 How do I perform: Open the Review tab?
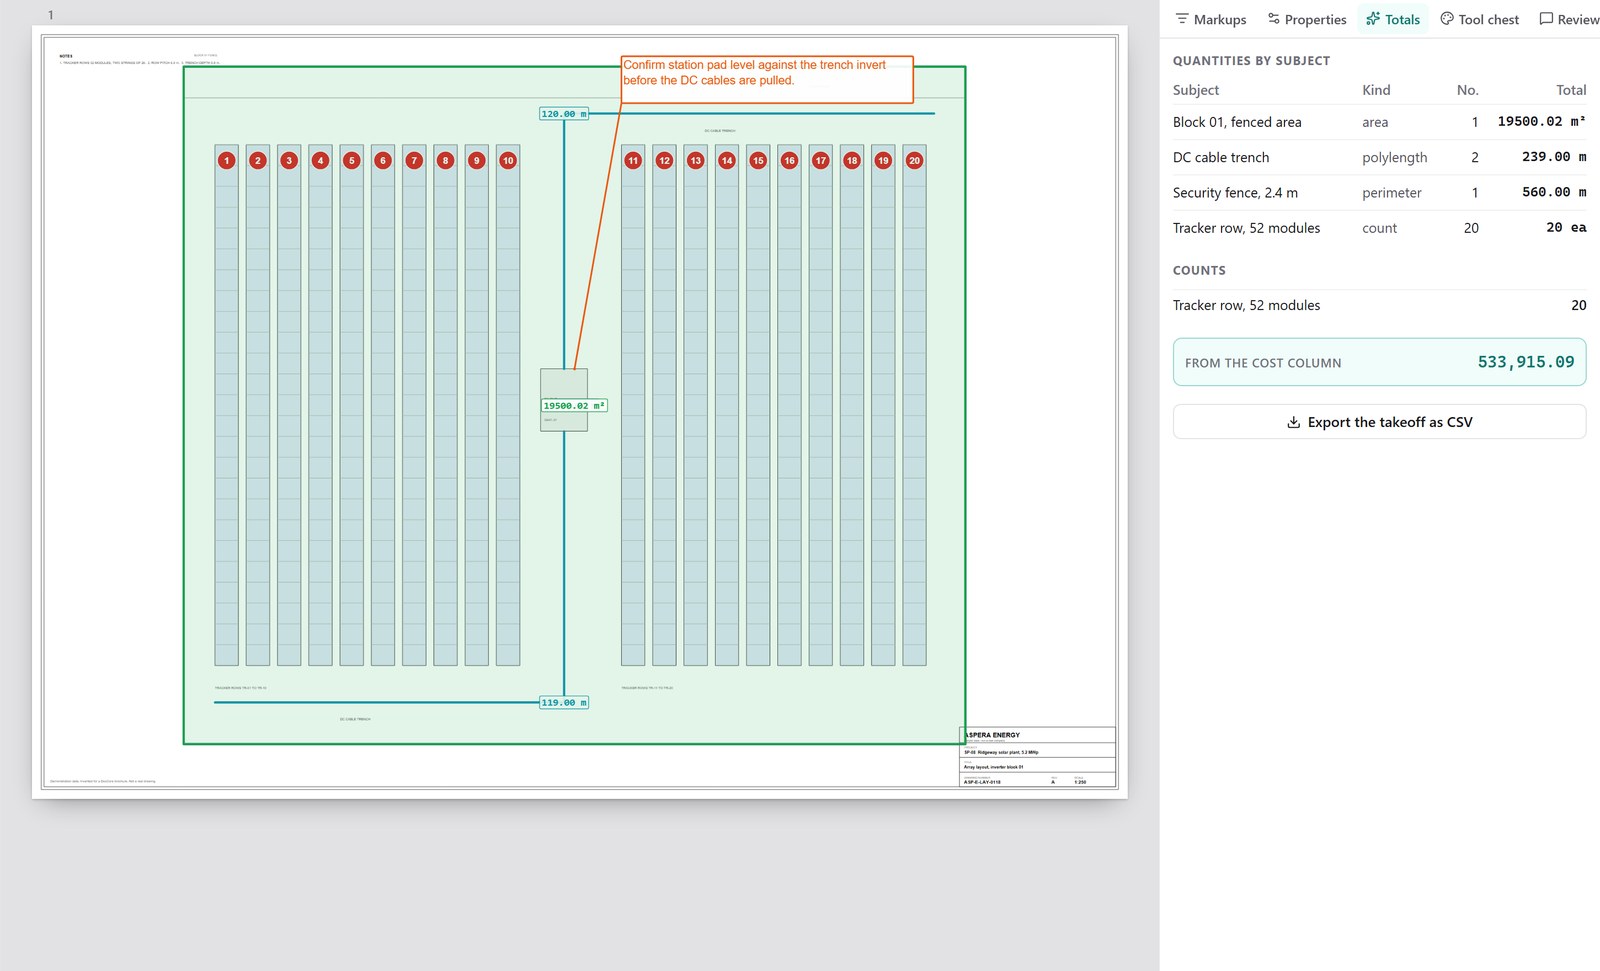tap(1568, 19)
